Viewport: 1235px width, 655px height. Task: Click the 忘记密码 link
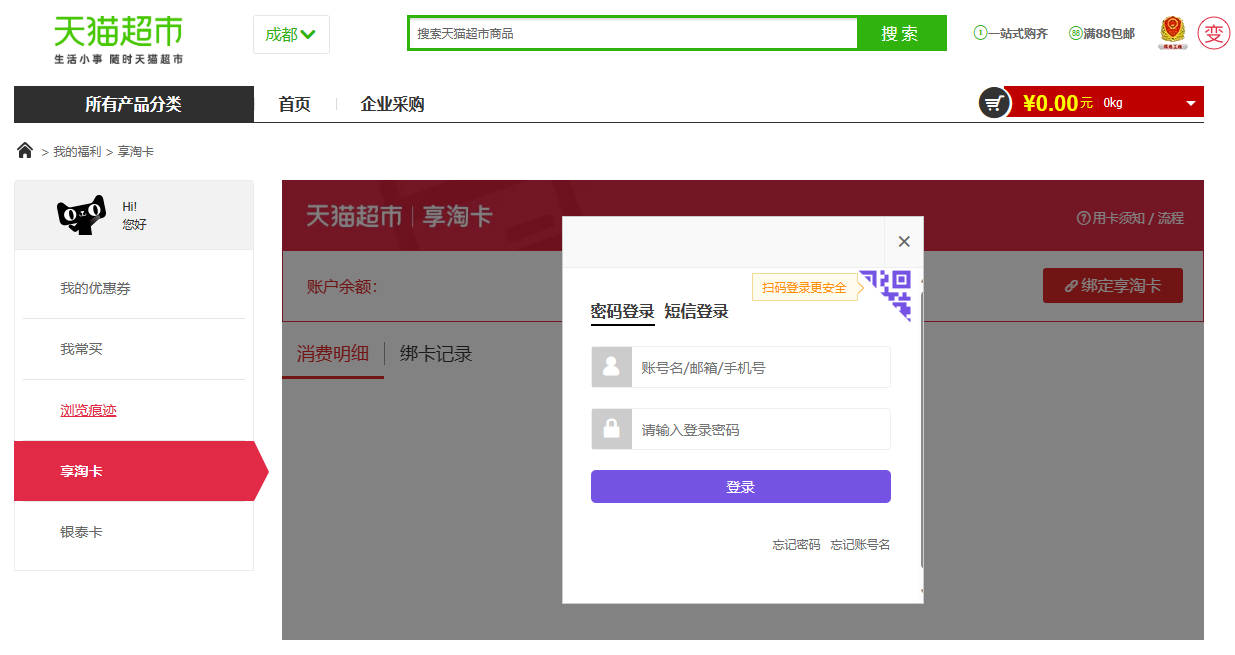pos(796,545)
